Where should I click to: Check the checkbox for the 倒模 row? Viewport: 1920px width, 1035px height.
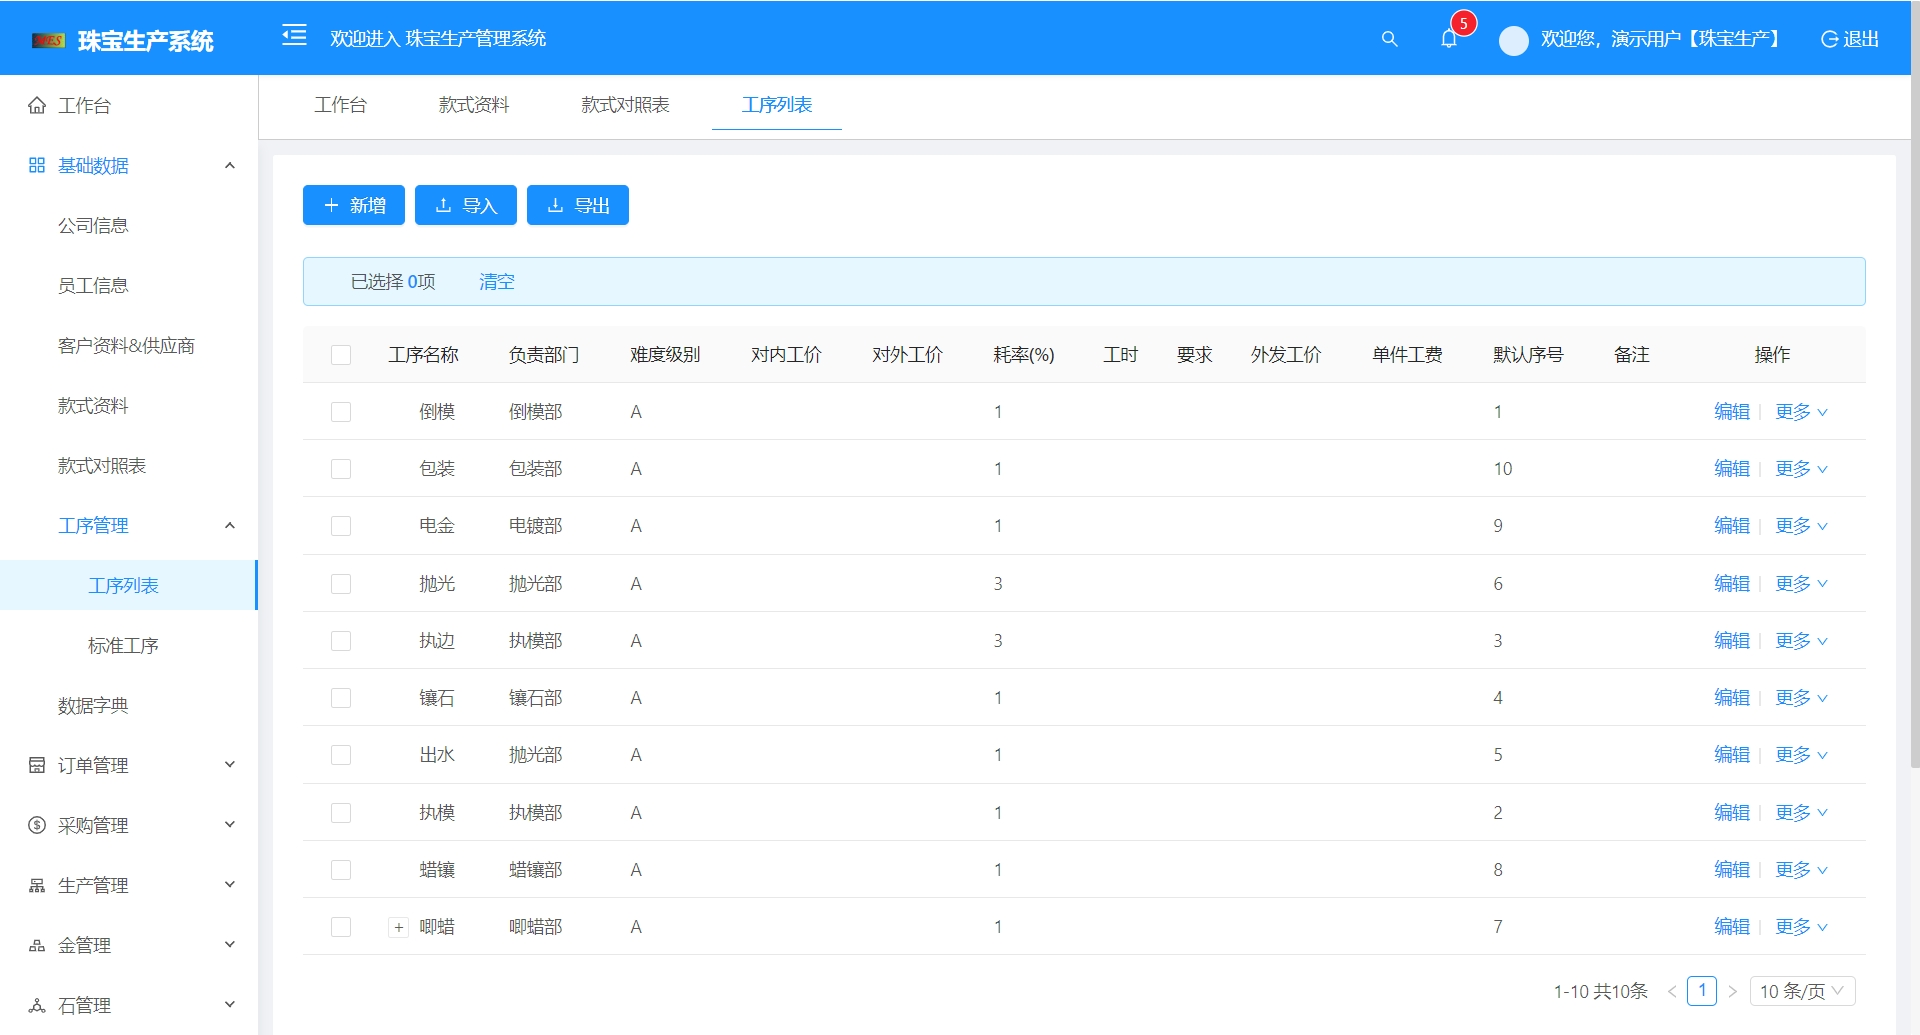pyautogui.click(x=341, y=411)
